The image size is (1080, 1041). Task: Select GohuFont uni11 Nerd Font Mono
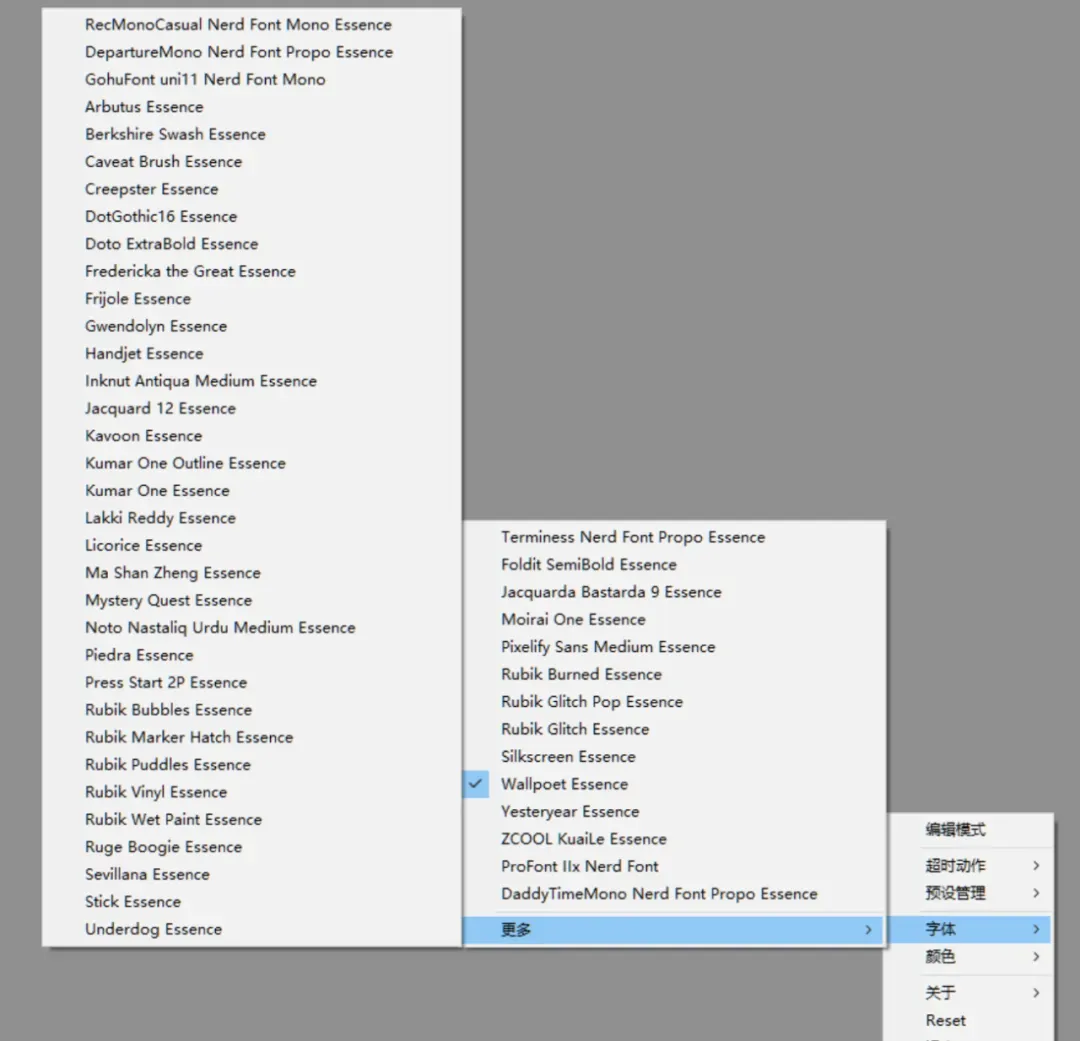click(x=251, y=79)
